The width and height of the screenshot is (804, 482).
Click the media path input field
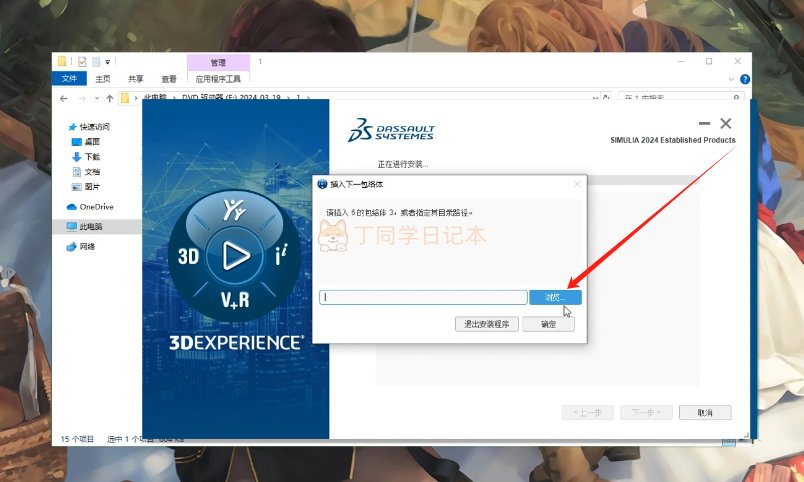tap(423, 298)
